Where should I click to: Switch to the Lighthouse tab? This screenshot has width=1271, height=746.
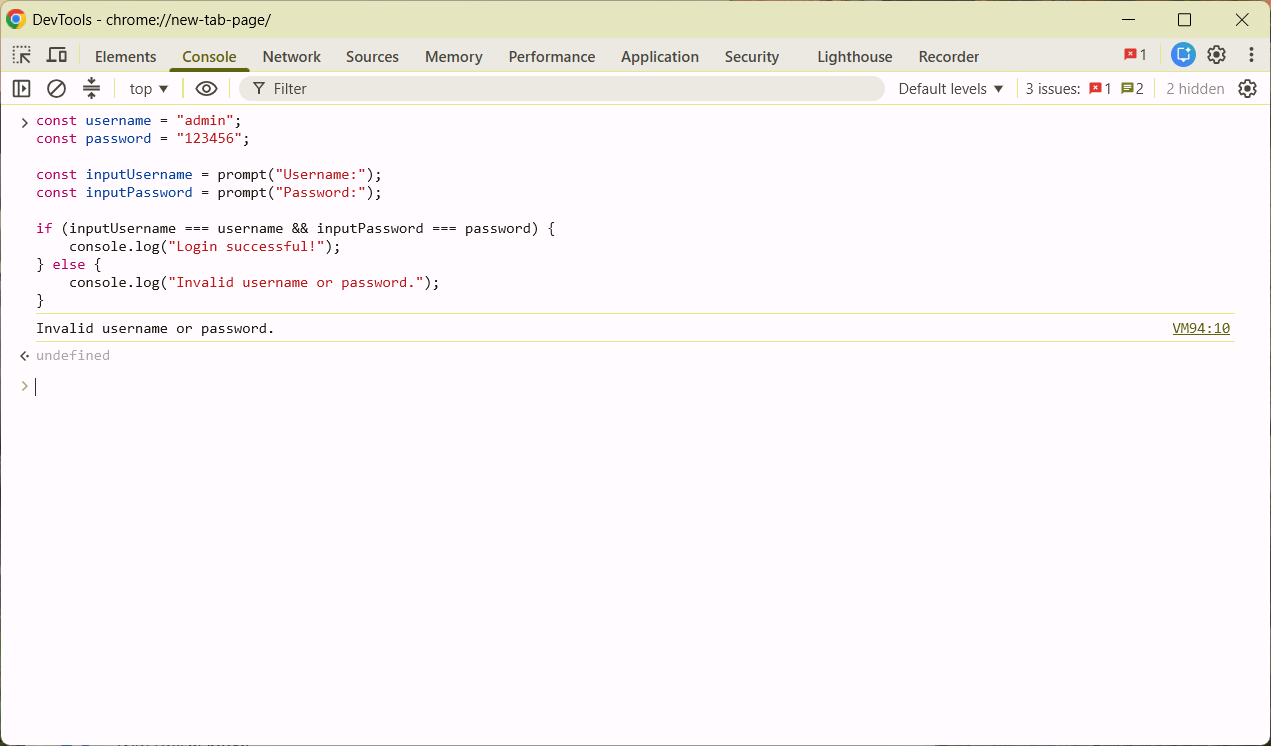(855, 56)
